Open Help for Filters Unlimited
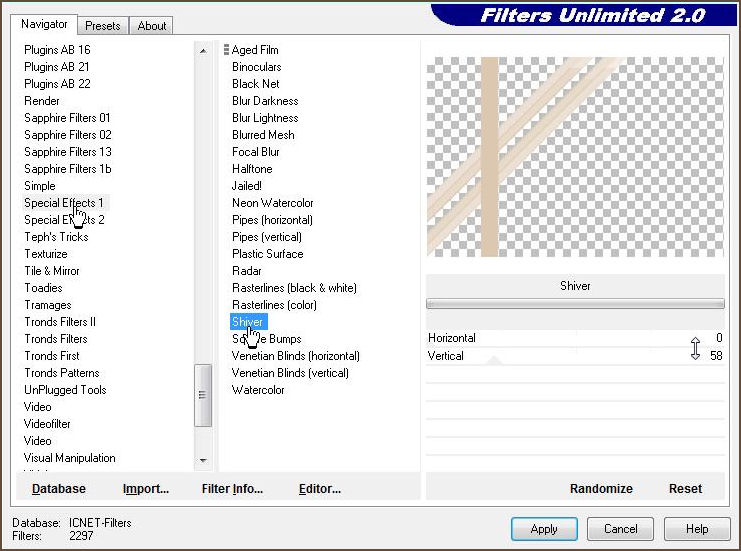This screenshot has width=741, height=551. tap(697, 529)
